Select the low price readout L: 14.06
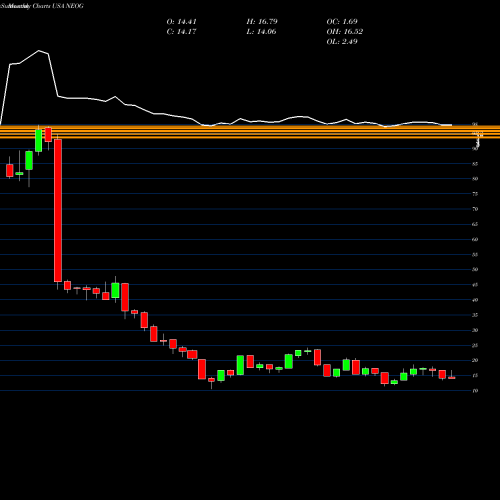This screenshot has height=500, width=500. coord(261,32)
